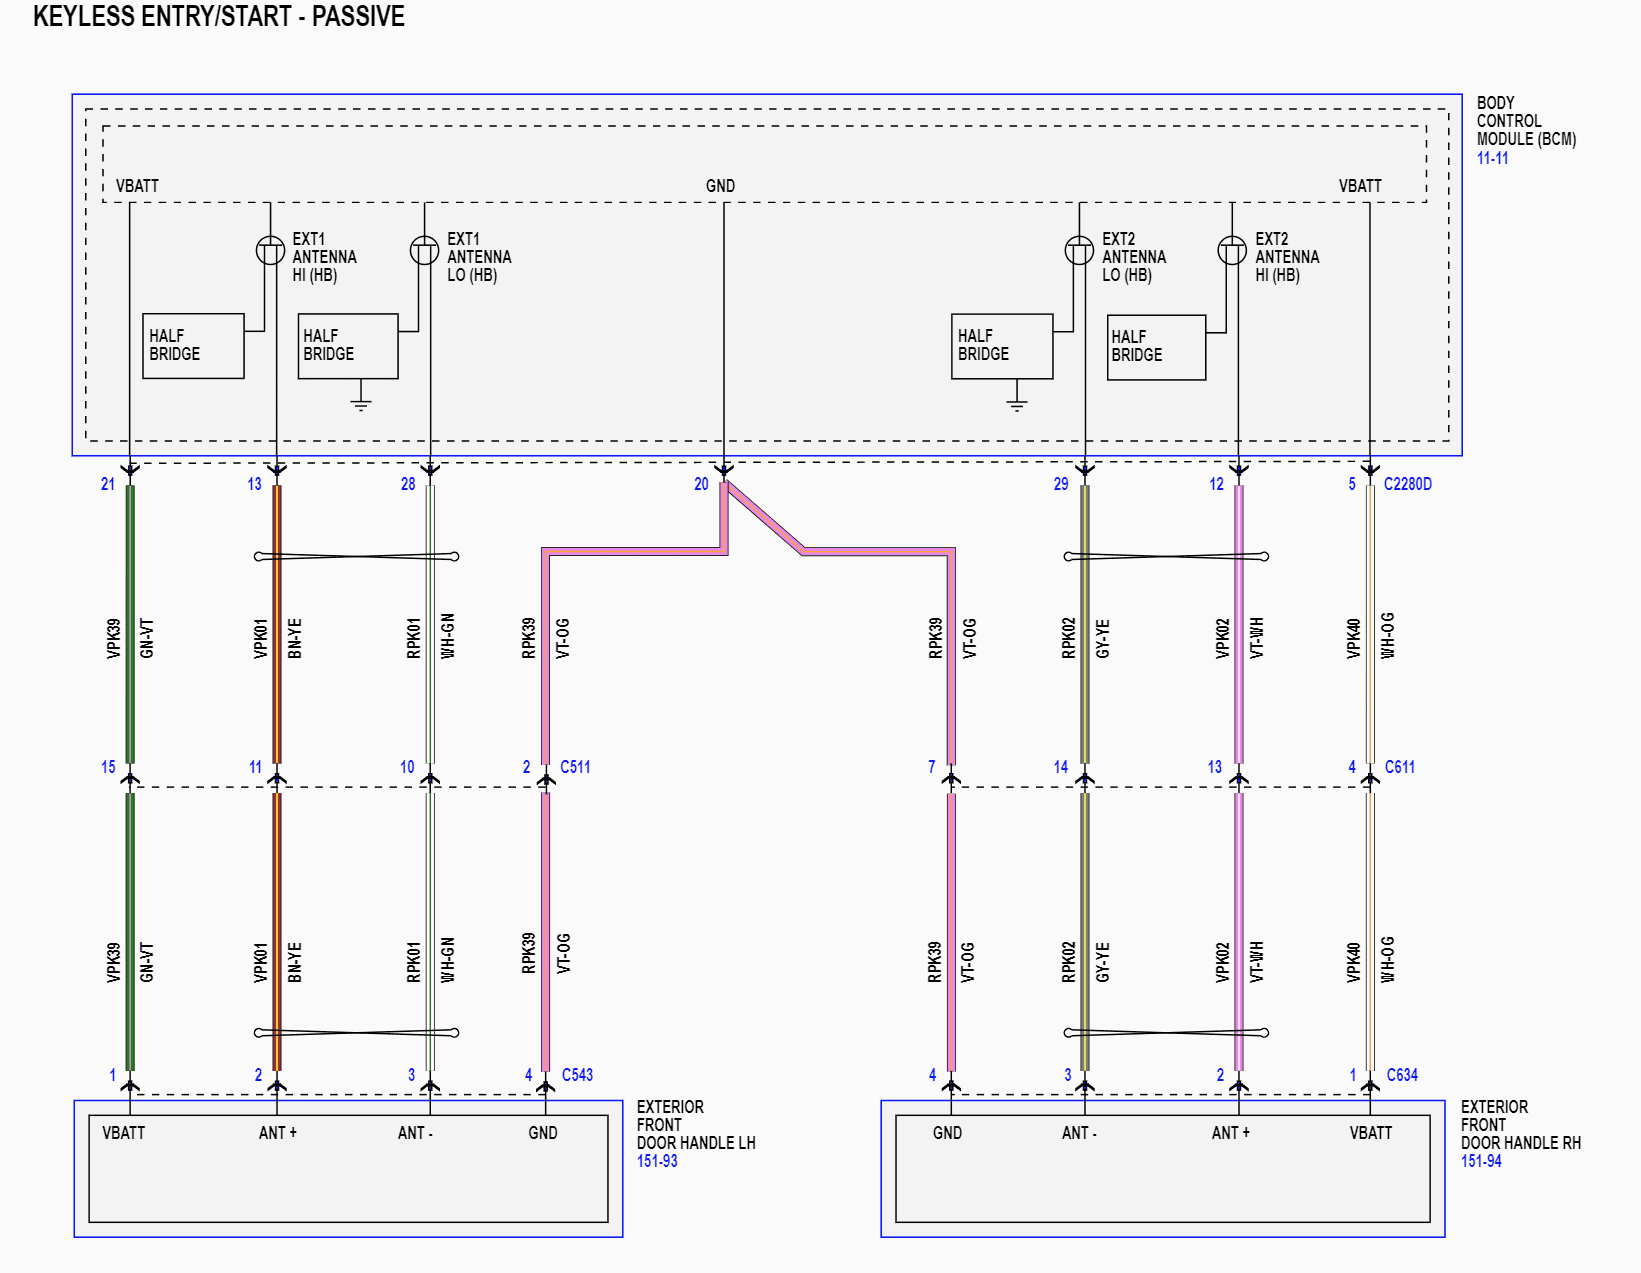Screen dimensions: 1641x1273
Task: Select the BODY CONTROL MODULE (BCM) title text
Action: coord(1526,121)
